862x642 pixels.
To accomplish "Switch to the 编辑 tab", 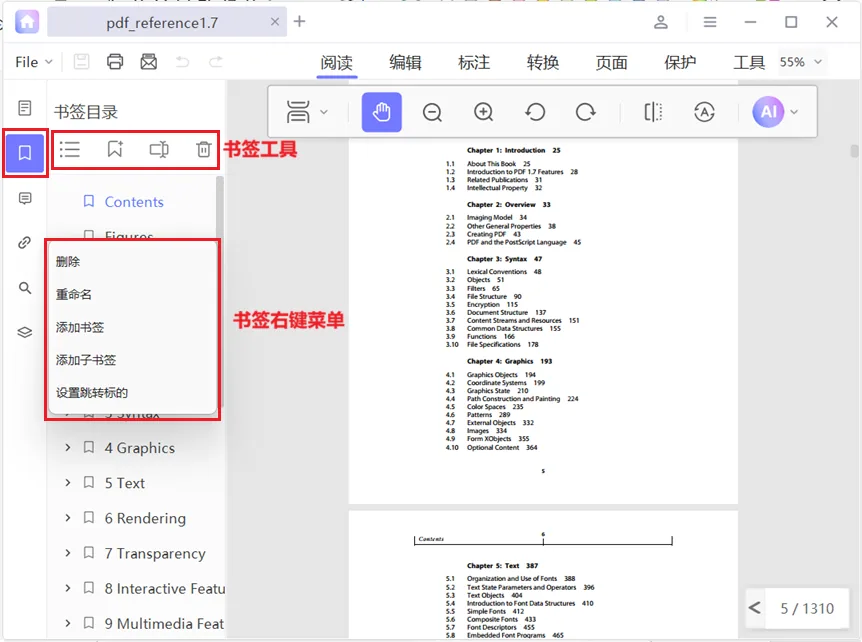I will coord(405,63).
